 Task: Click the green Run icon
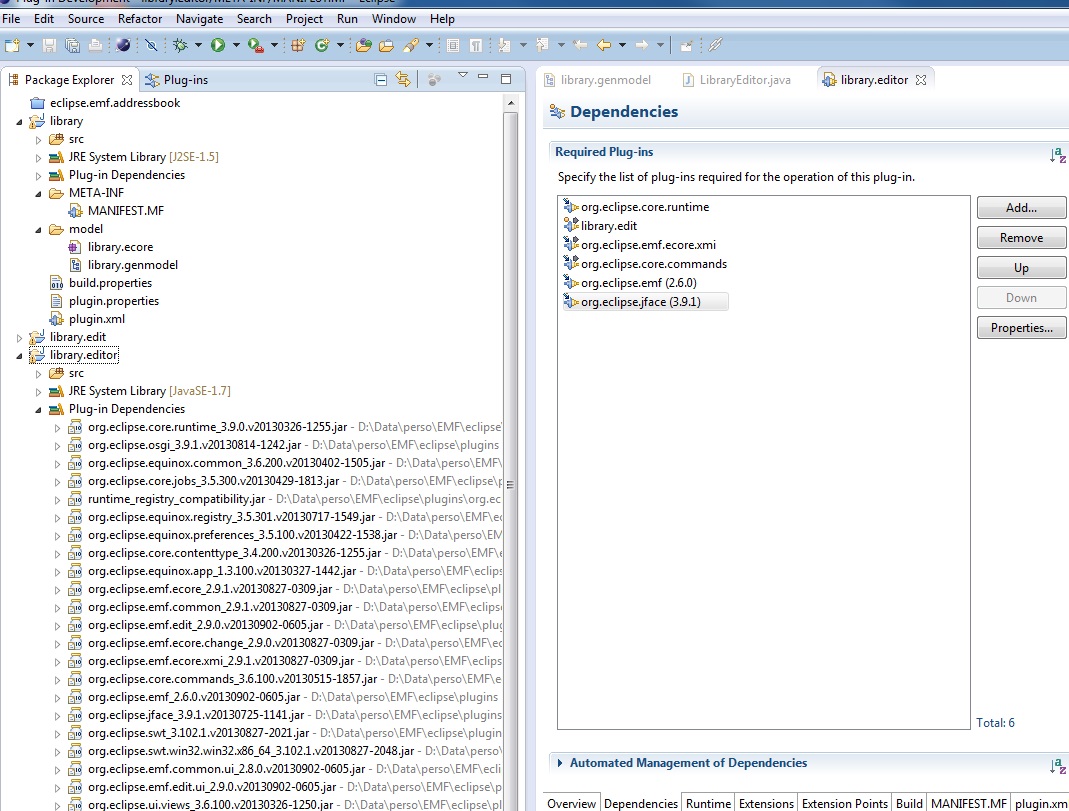[217, 46]
